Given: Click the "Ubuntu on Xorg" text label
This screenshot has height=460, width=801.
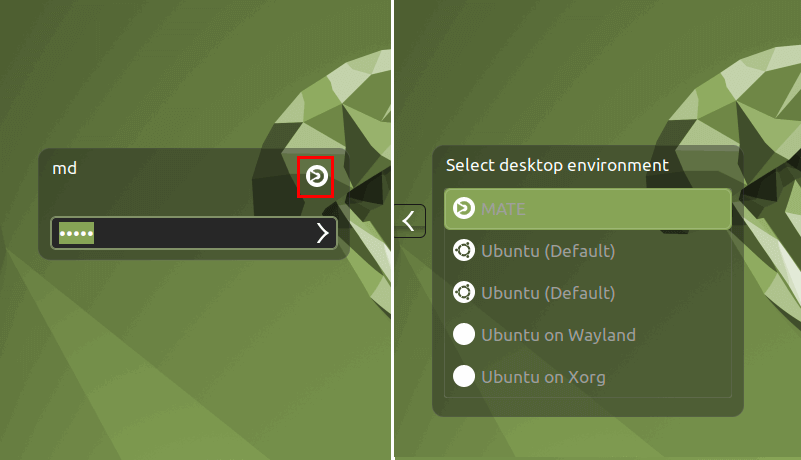Looking at the screenshot, I should [543, 377].
